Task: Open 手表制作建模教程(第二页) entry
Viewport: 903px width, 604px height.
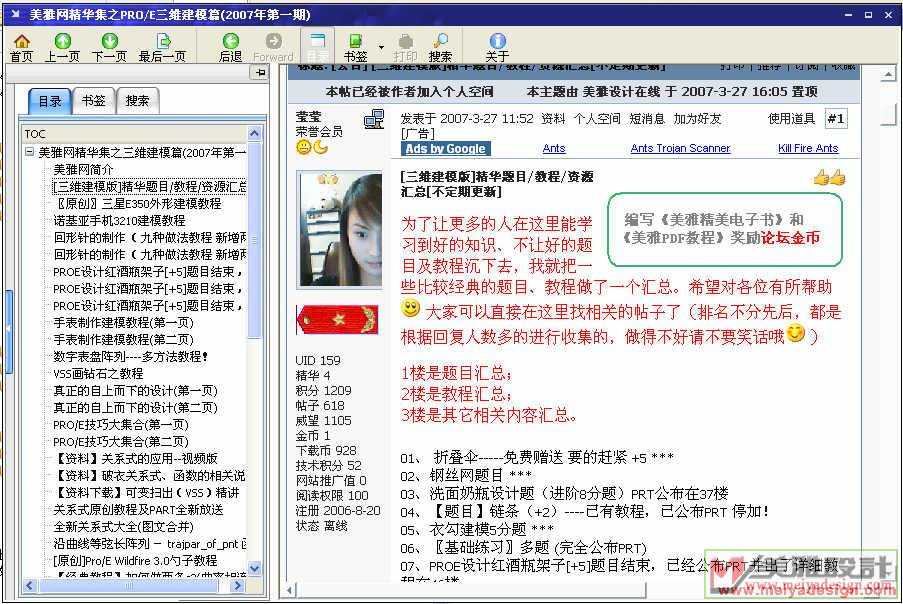Action: 123,340
